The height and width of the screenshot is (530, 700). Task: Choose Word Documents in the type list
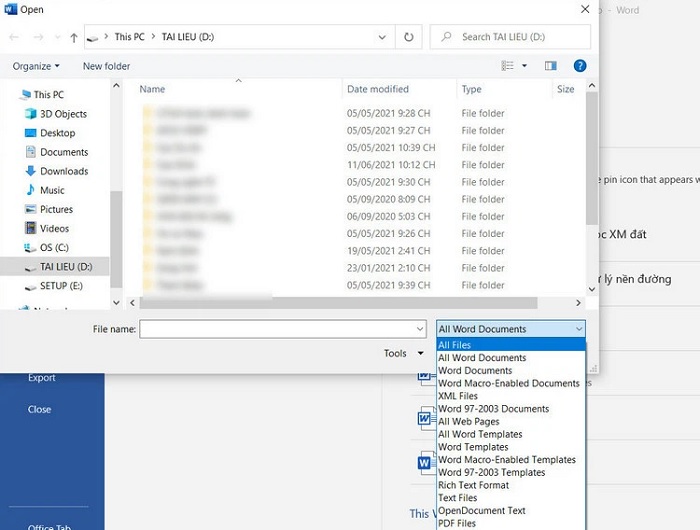pyautogui.click(x=511, y=371)
